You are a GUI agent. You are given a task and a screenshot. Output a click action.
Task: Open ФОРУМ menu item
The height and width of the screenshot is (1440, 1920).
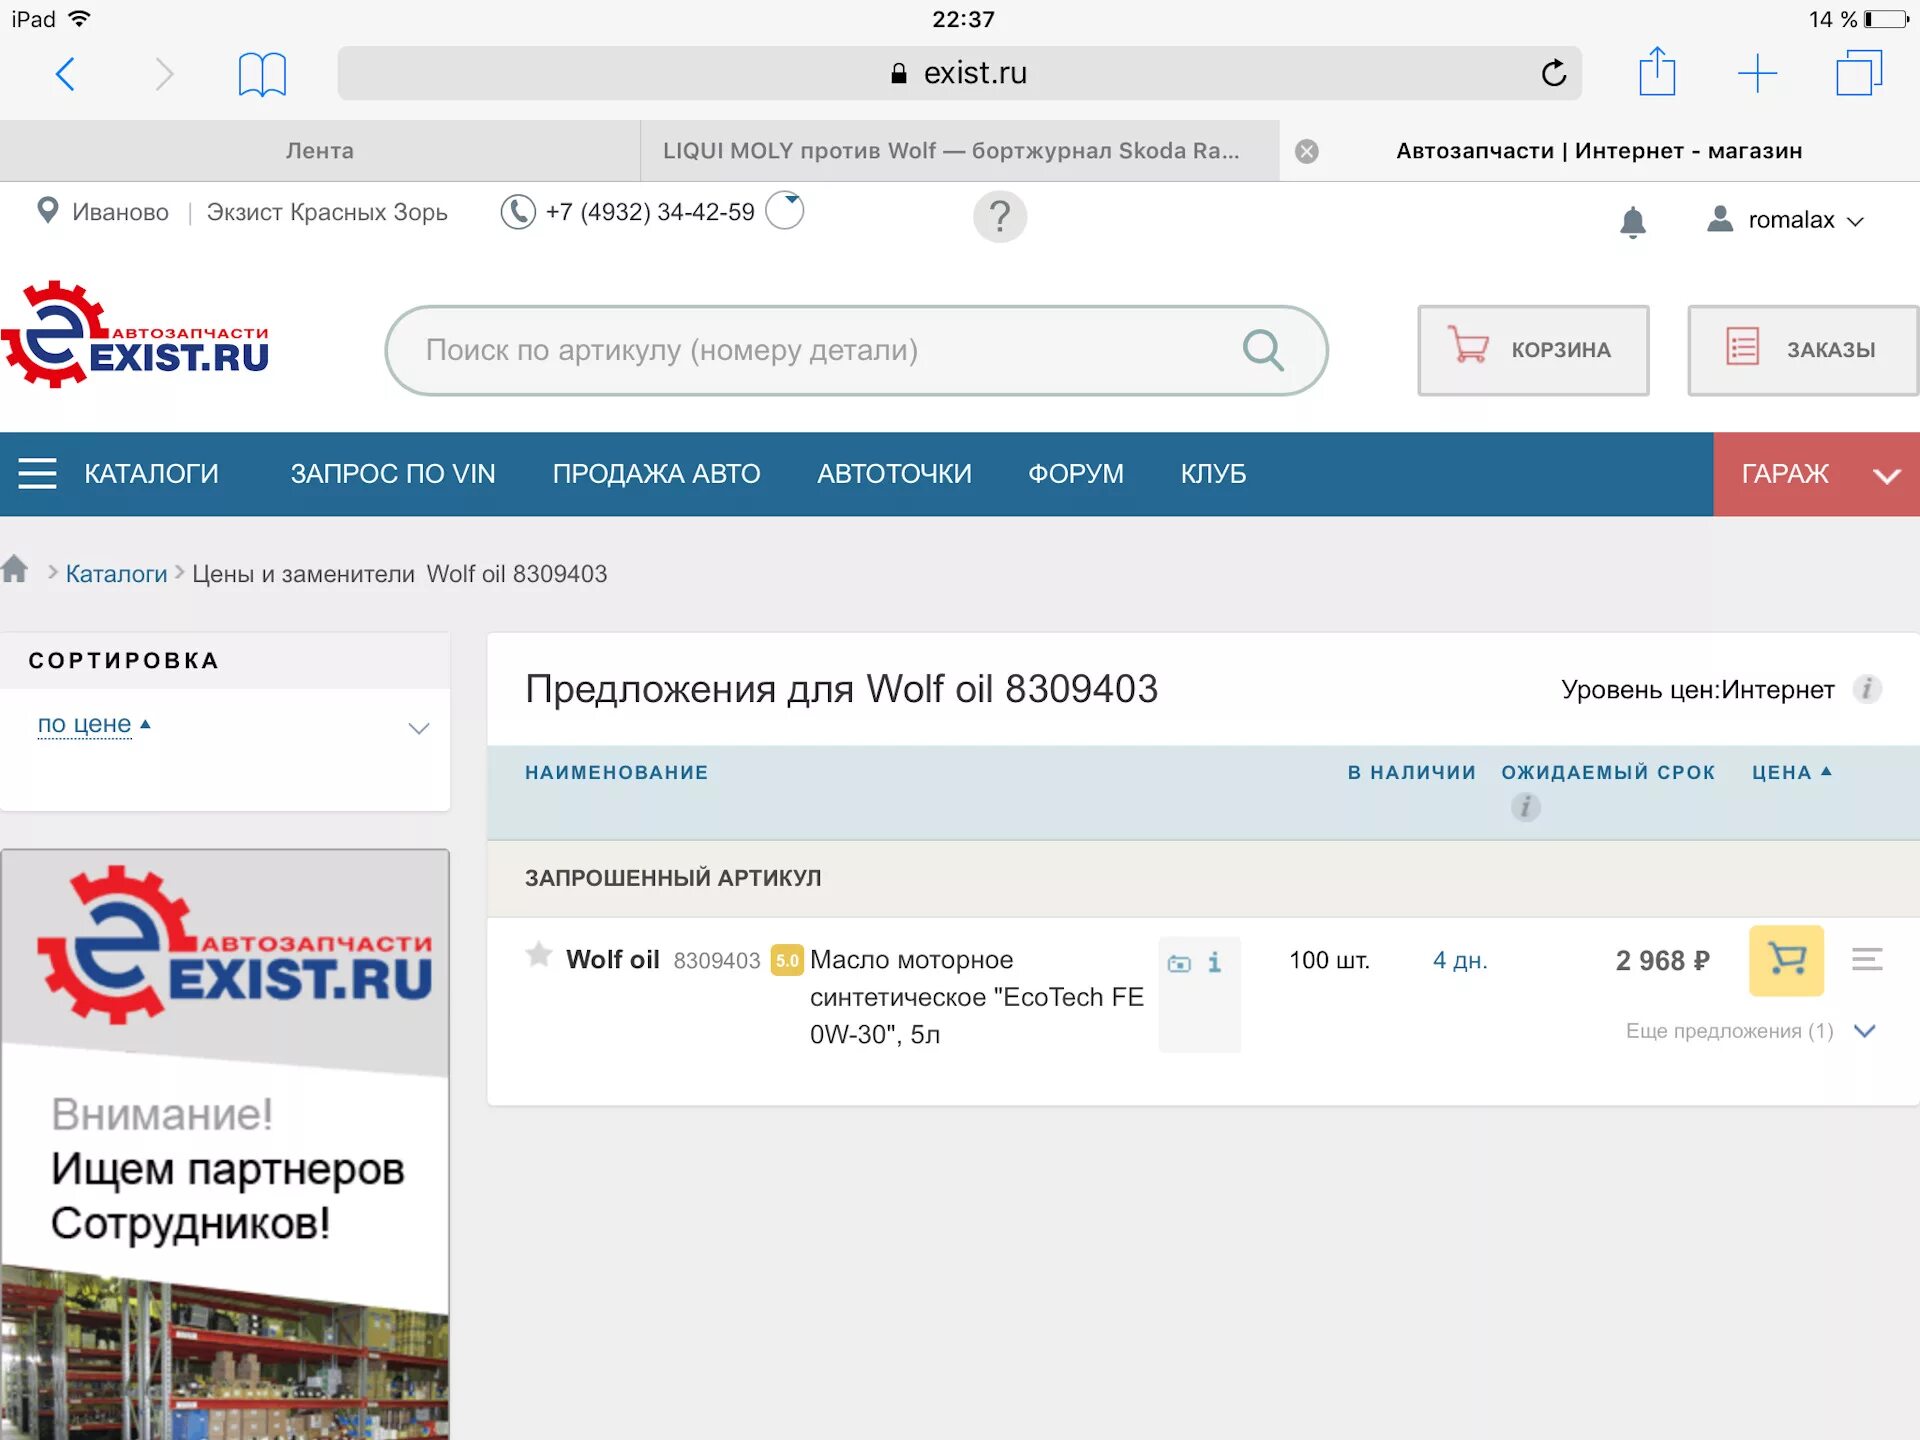pos(1076,474)
